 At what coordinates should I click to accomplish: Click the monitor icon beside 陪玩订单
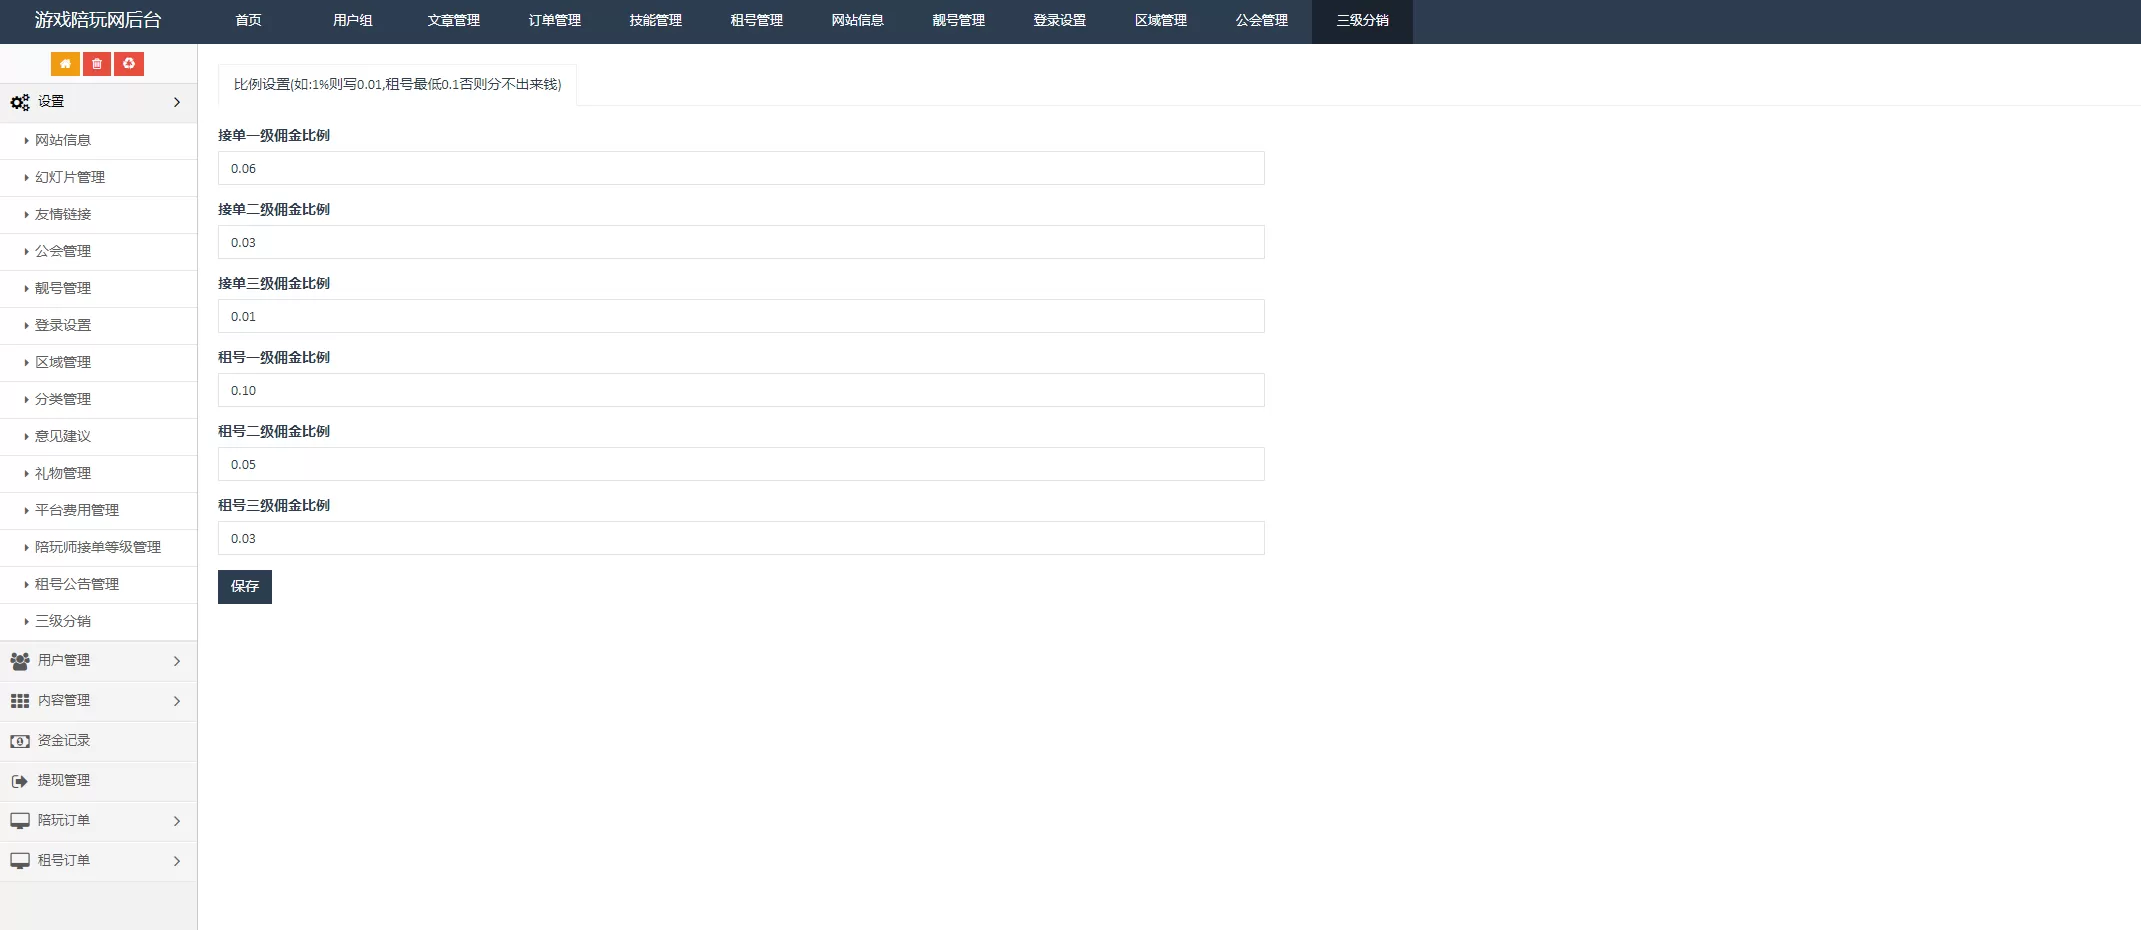(x=20, y=821)
